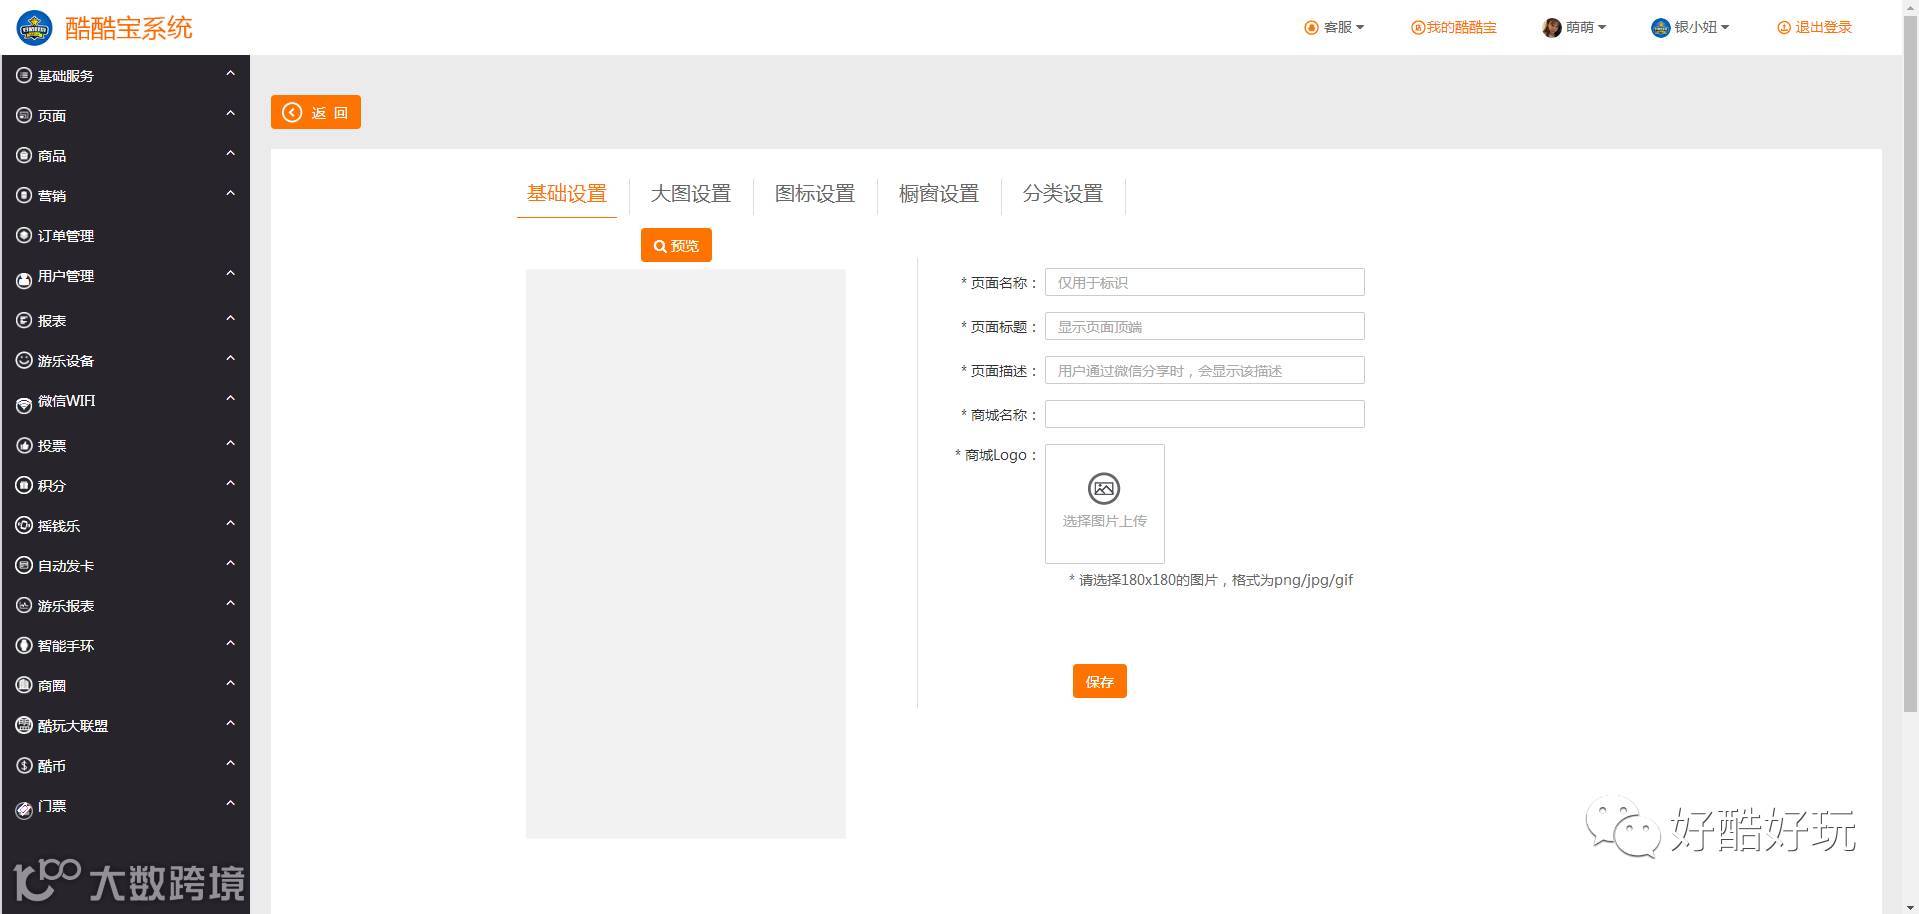Click the 返回 back button
The height and width of the screenshot is (914, 1919).
[x=316, y=112]
